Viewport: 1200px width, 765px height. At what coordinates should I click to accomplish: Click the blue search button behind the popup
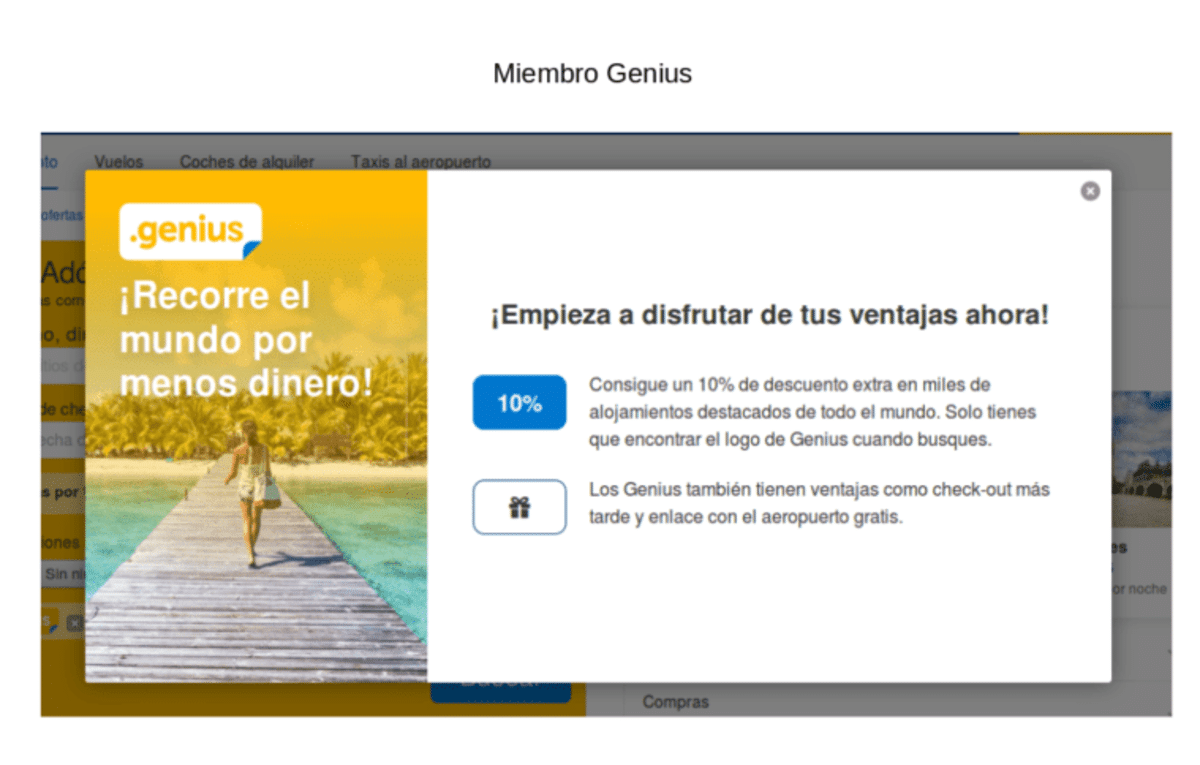coord(501,692)
